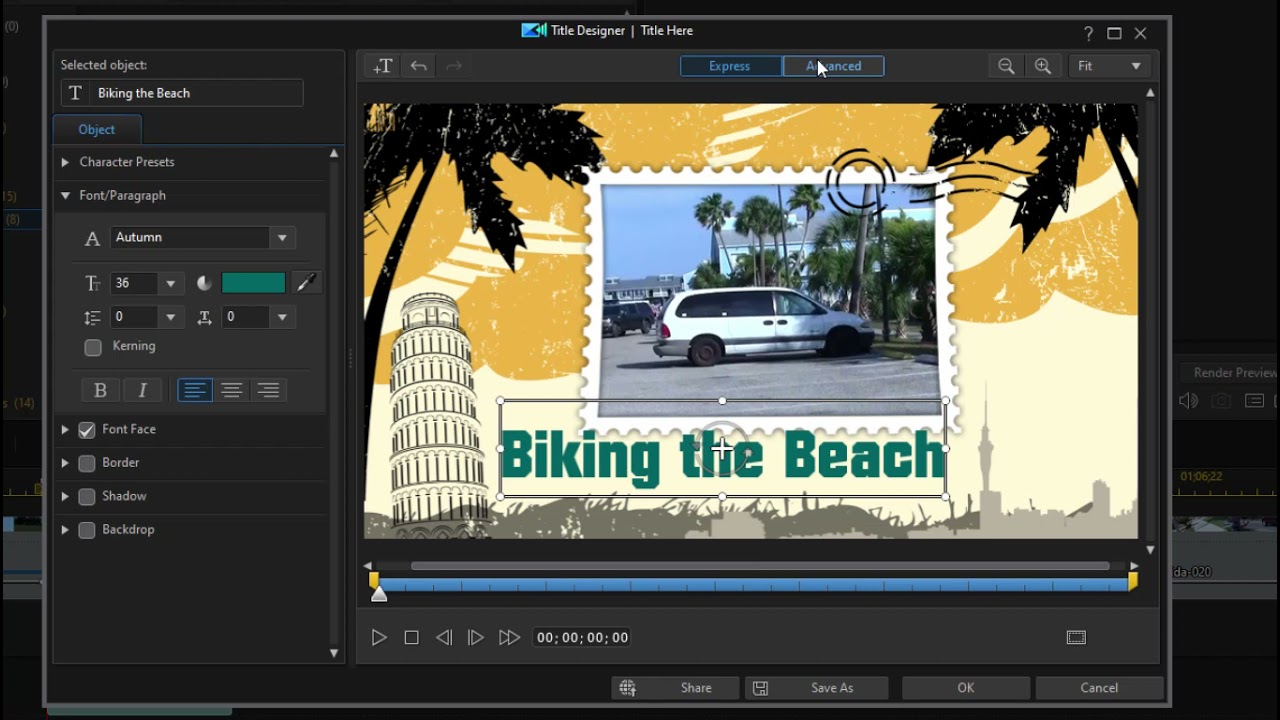1280x720 pixels.
Task: Toggle bold formatting
Action: [100, 390]
